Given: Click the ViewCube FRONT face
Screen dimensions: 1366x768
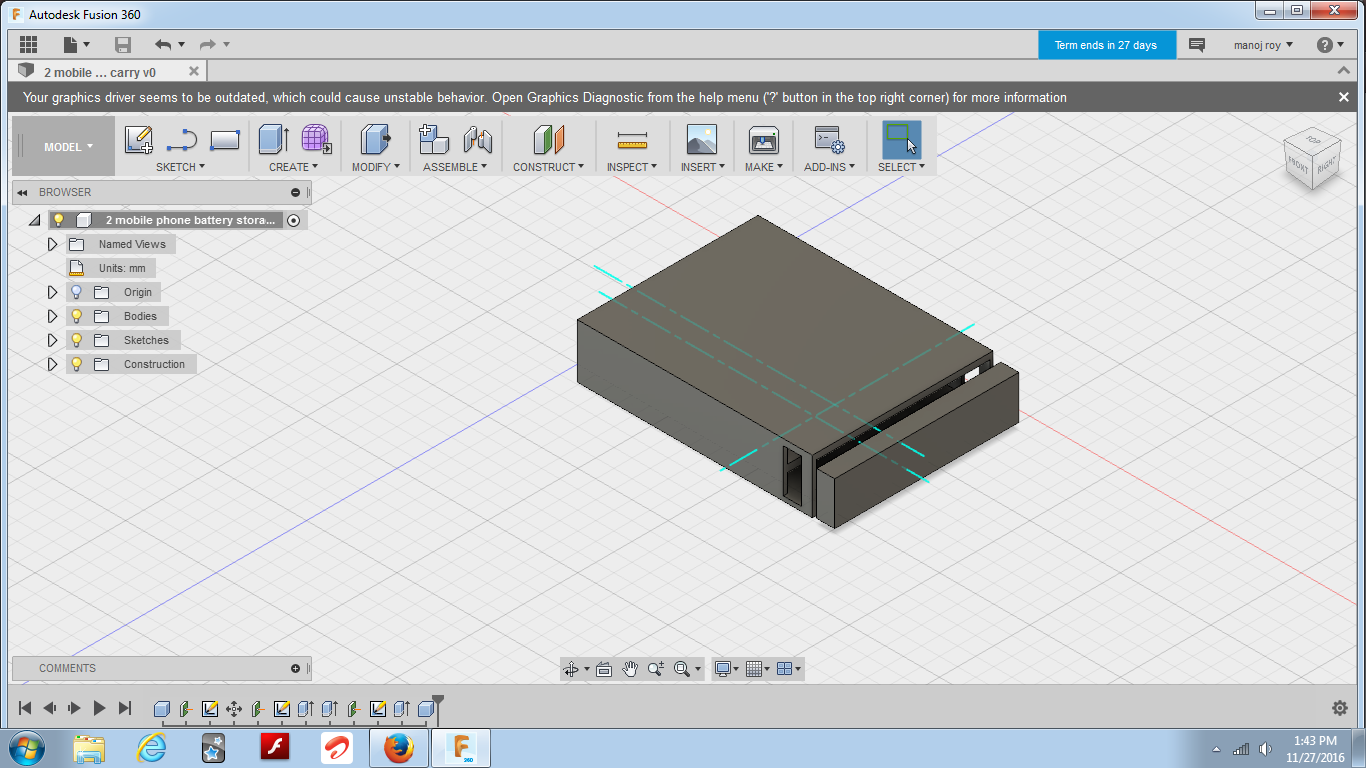Looking at the screenshot, I should pos(1298,165).
